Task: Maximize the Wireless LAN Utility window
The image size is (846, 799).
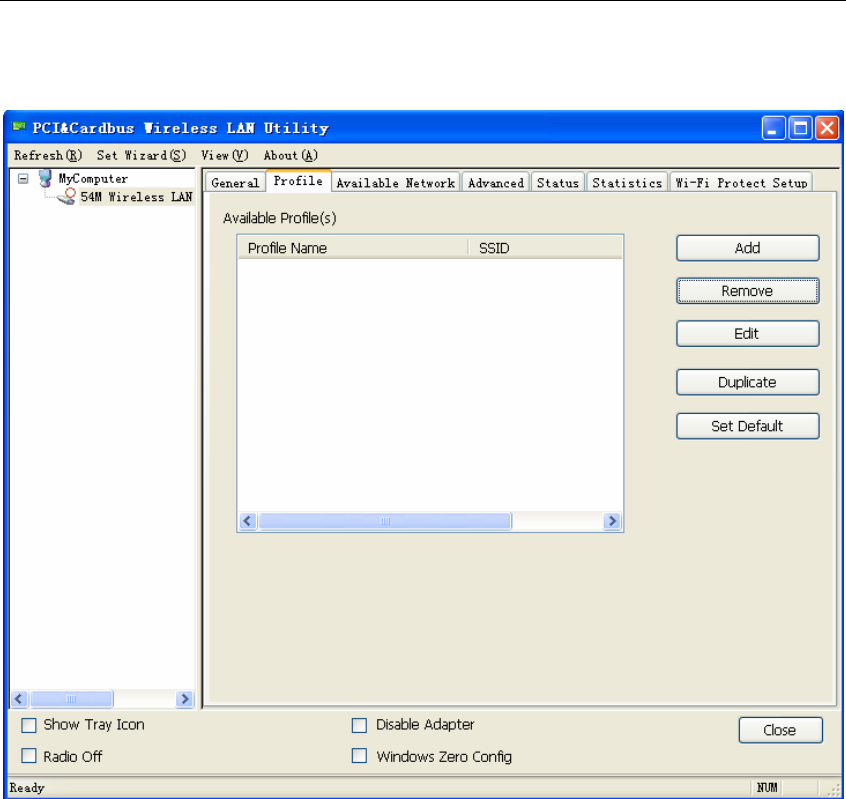Action: click(x=800, y=128)
